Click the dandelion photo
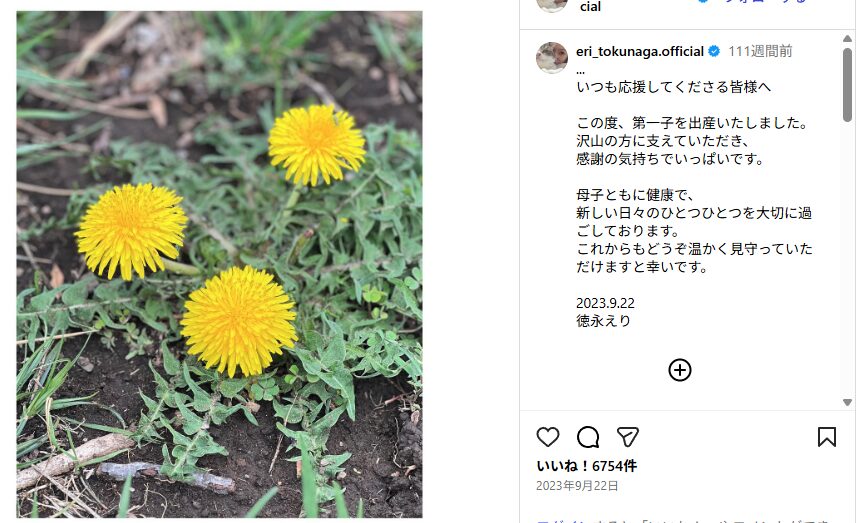This screenshot has height=523, width=866. coord(219,264)
